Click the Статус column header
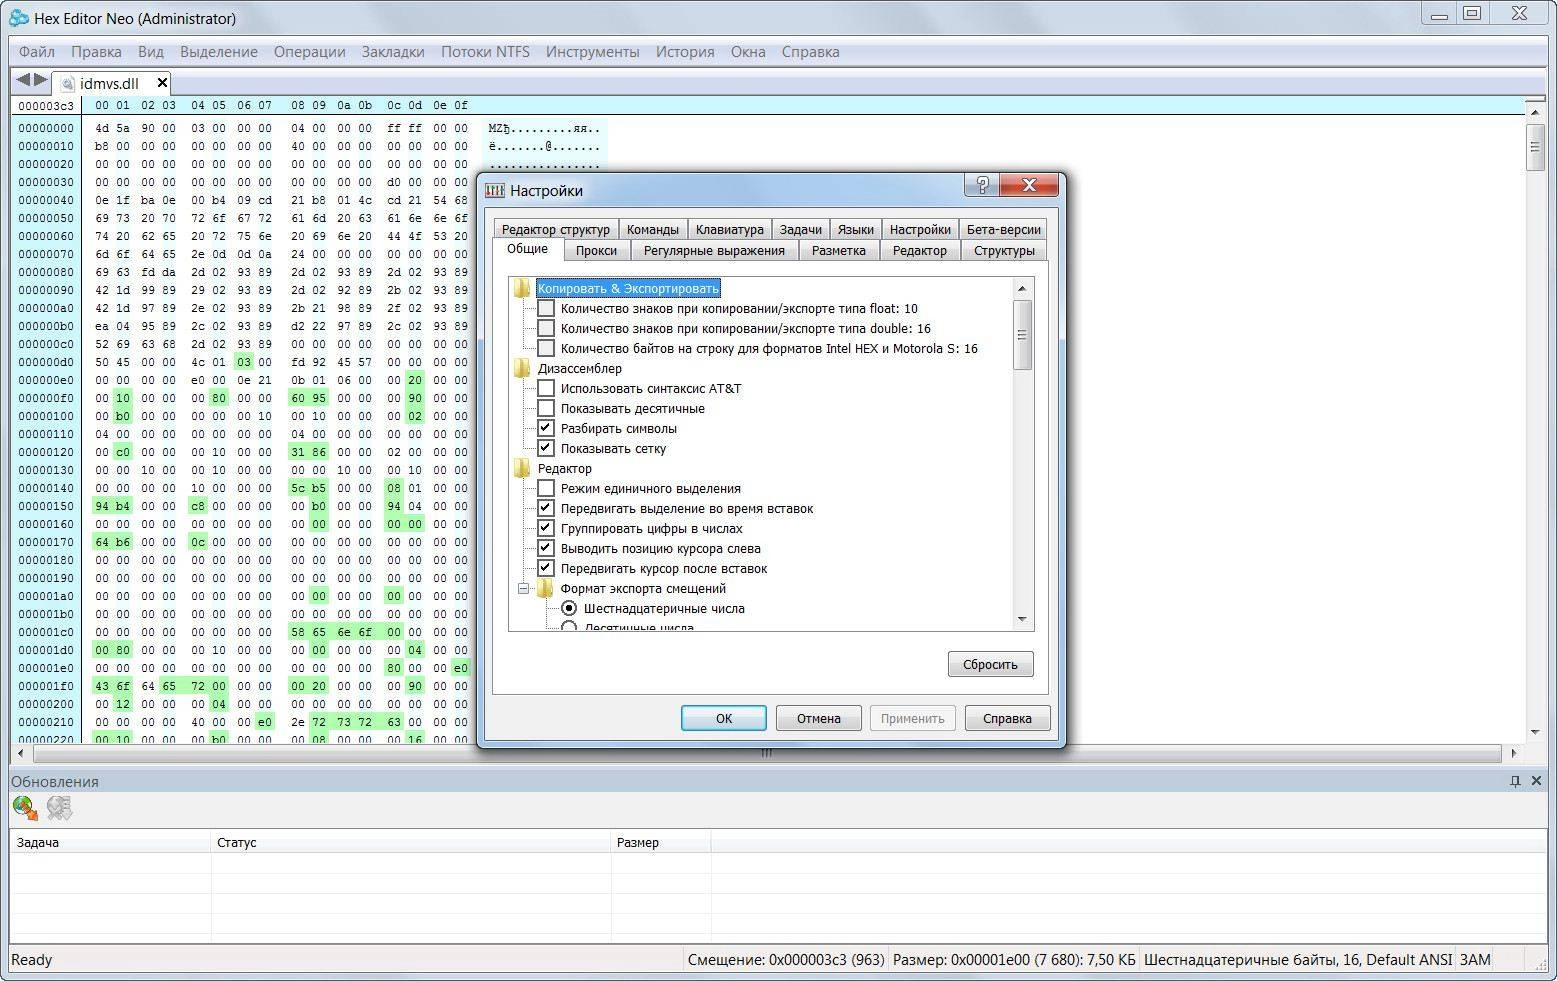 pyautogui.click(x=411, y=842)
